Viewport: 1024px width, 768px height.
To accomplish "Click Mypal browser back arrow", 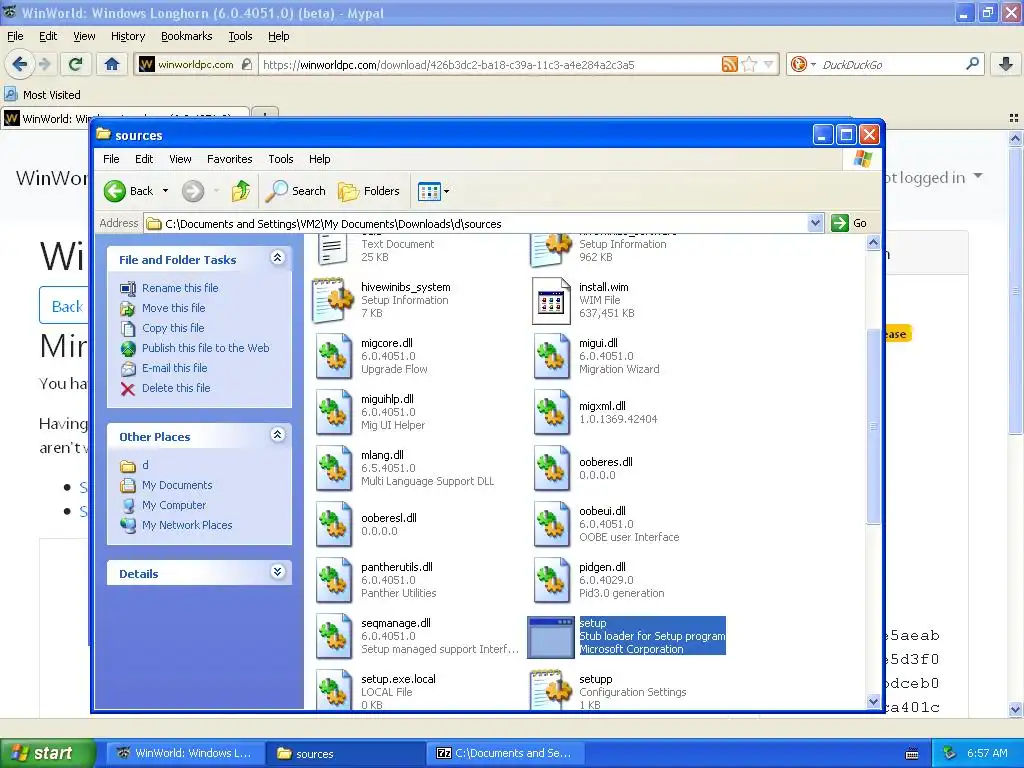I will tap(20, 64).
